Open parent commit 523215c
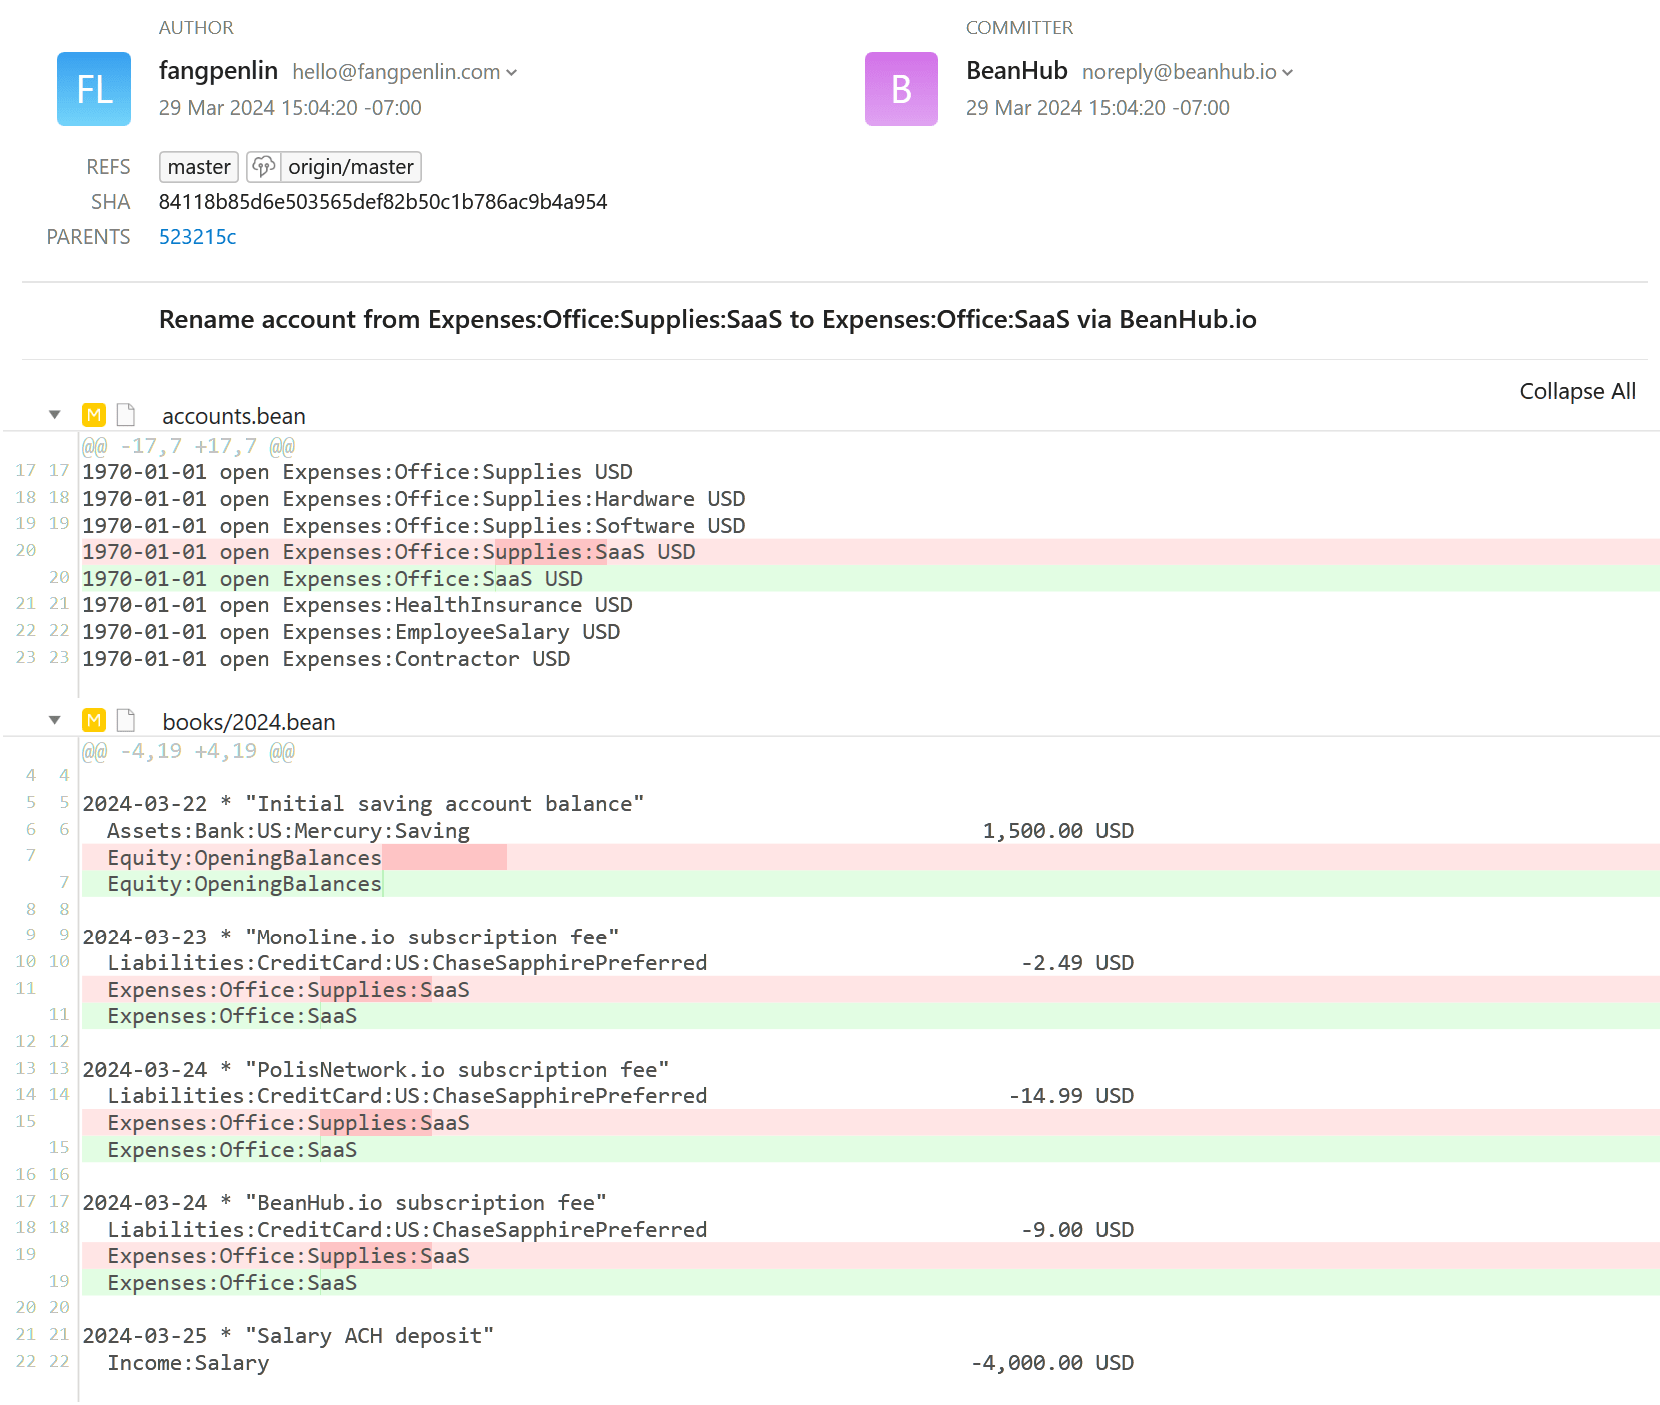This screenshot has width=1660, height=1405. click(x=197, y=237)
